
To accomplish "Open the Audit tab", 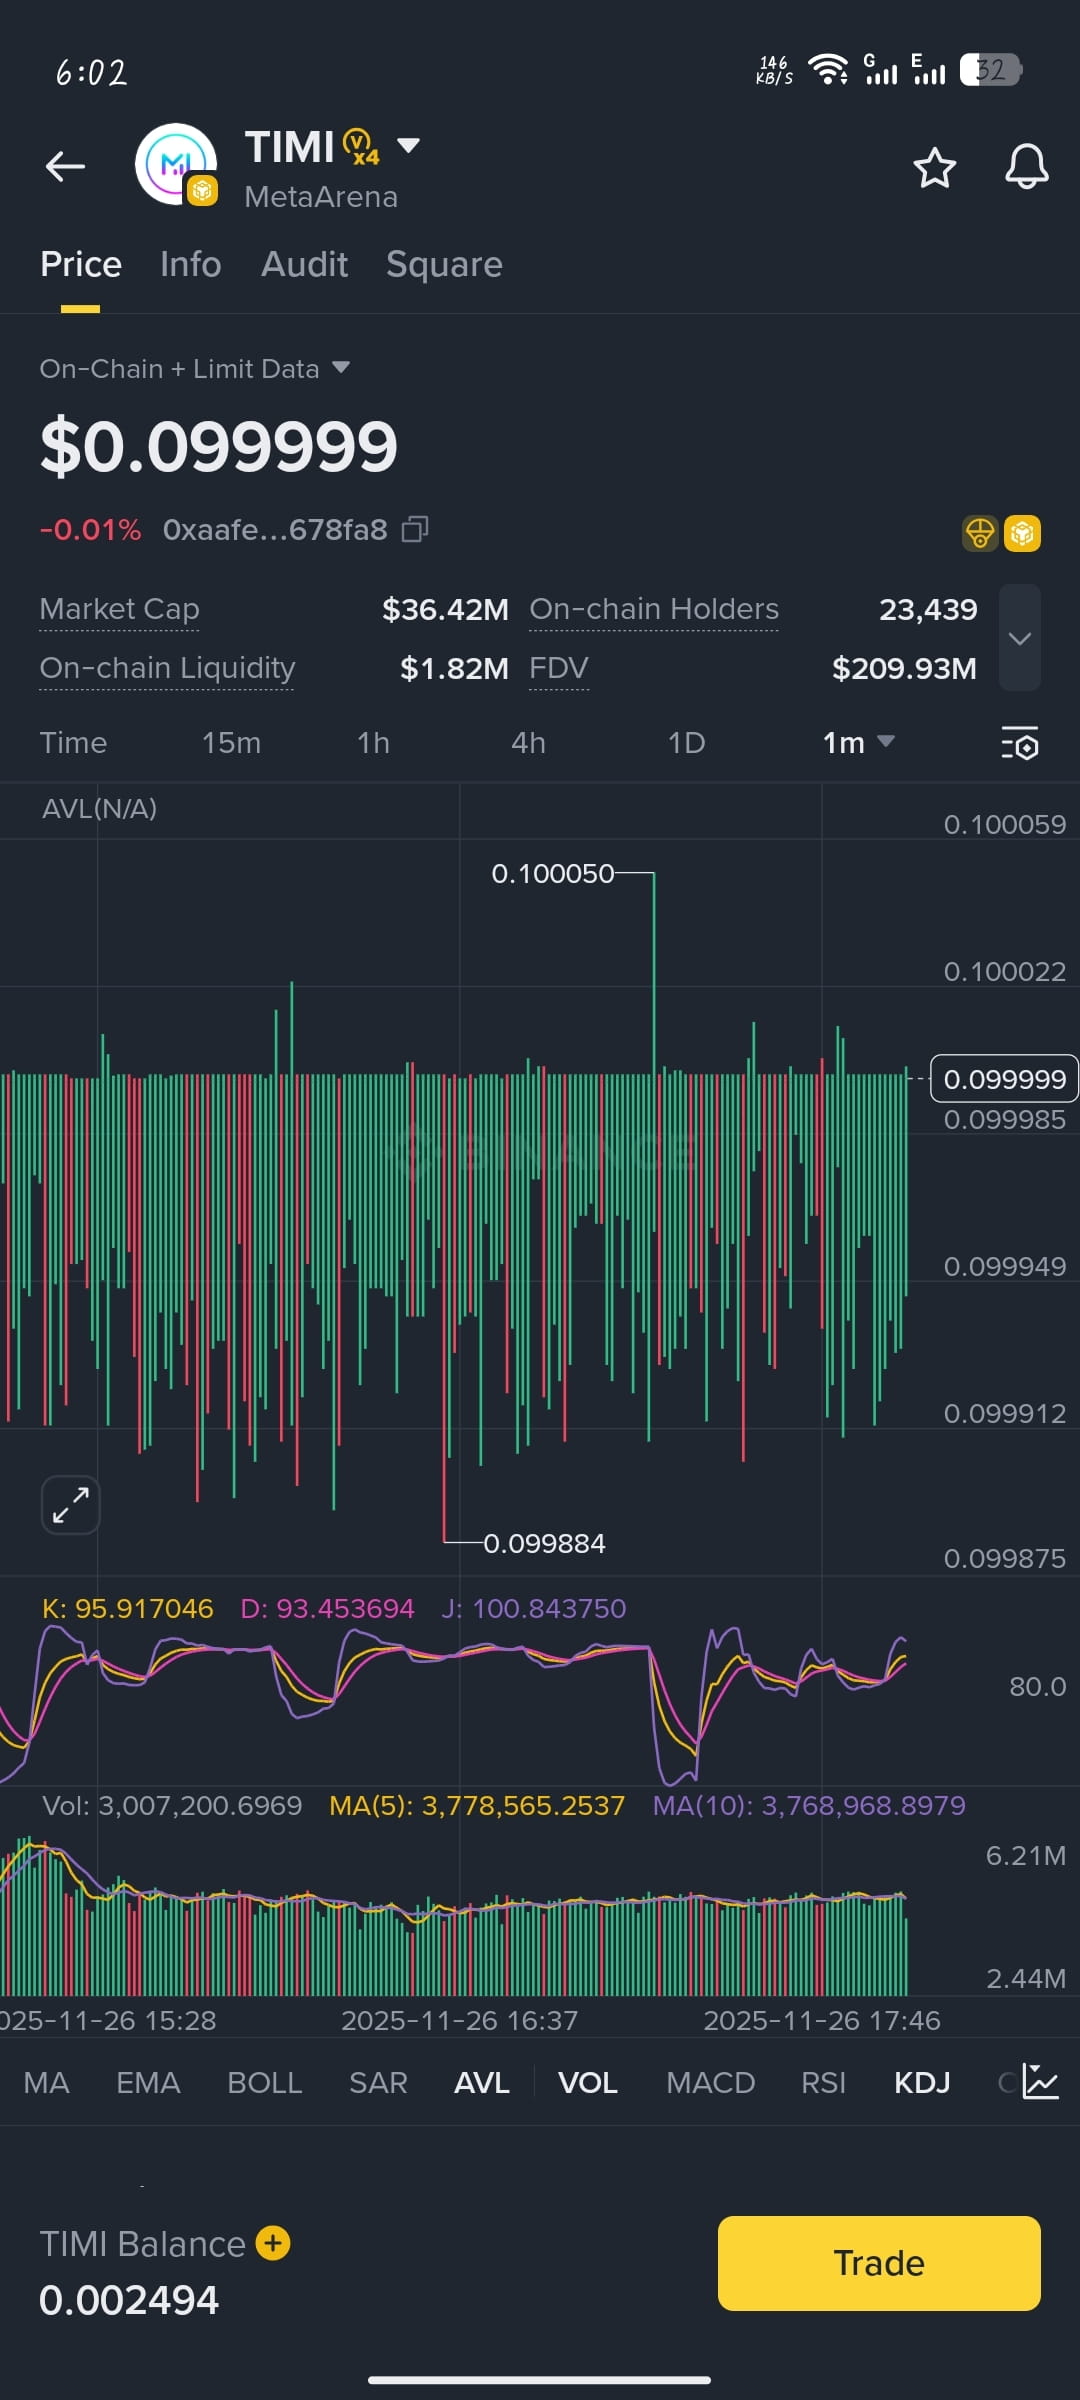I will click(x=304, y=264).
